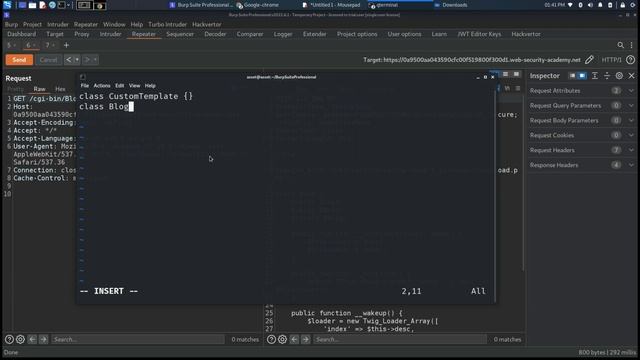Open the Turbo Intruder menu
Viewport: 640px width, 360px height.
(167, 24)
